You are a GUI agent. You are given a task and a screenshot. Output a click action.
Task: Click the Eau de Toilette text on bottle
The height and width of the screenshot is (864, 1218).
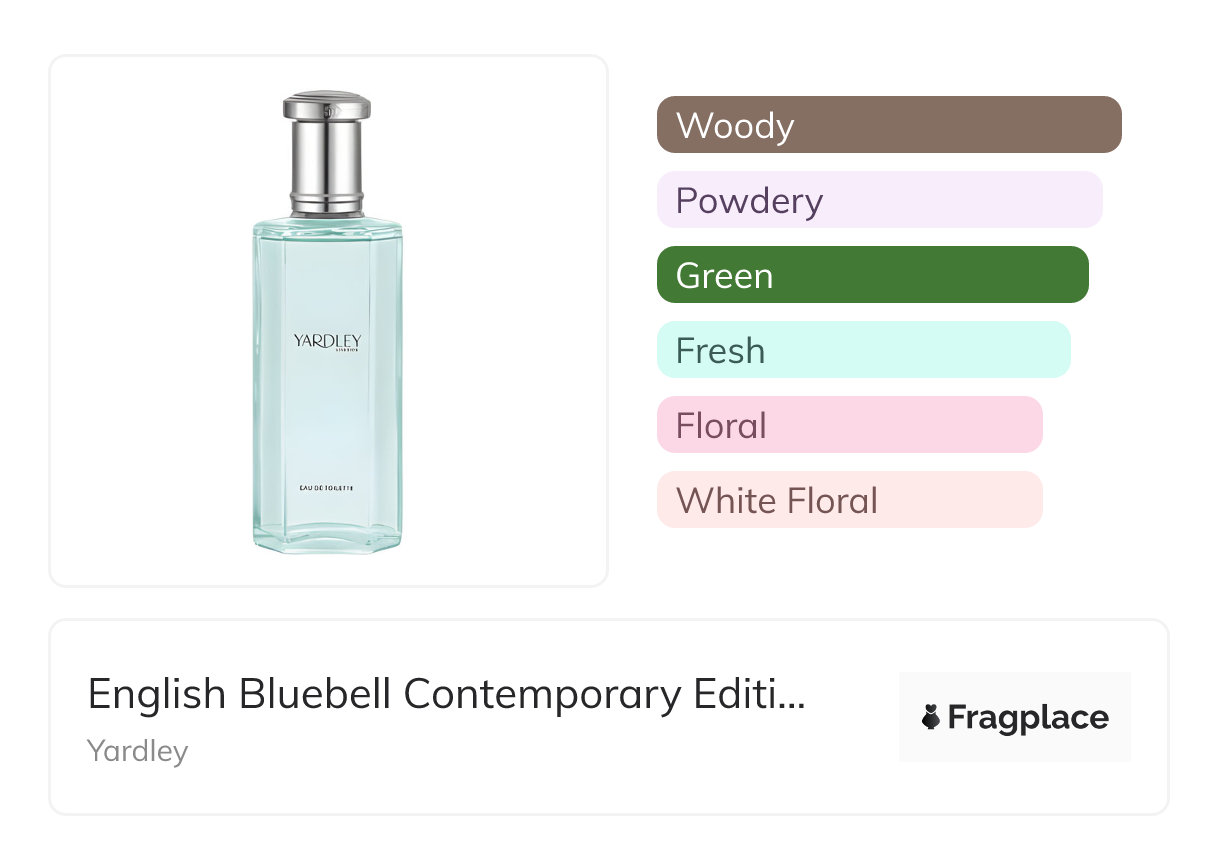(327, 486)
